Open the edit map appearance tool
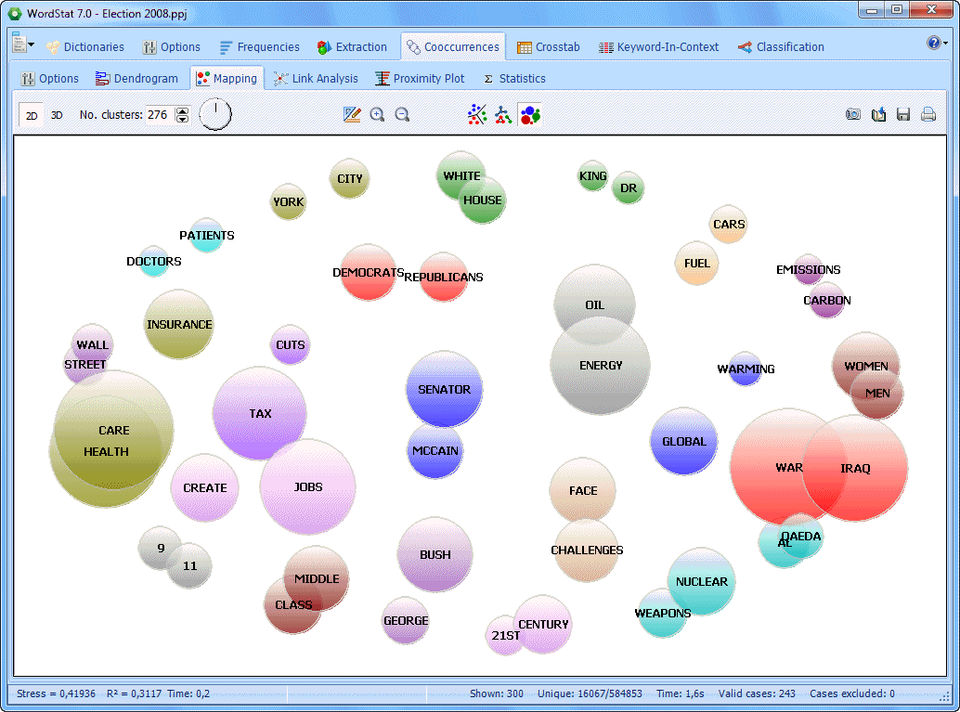This screenshot has width=960, height=712. pos(351,114)
